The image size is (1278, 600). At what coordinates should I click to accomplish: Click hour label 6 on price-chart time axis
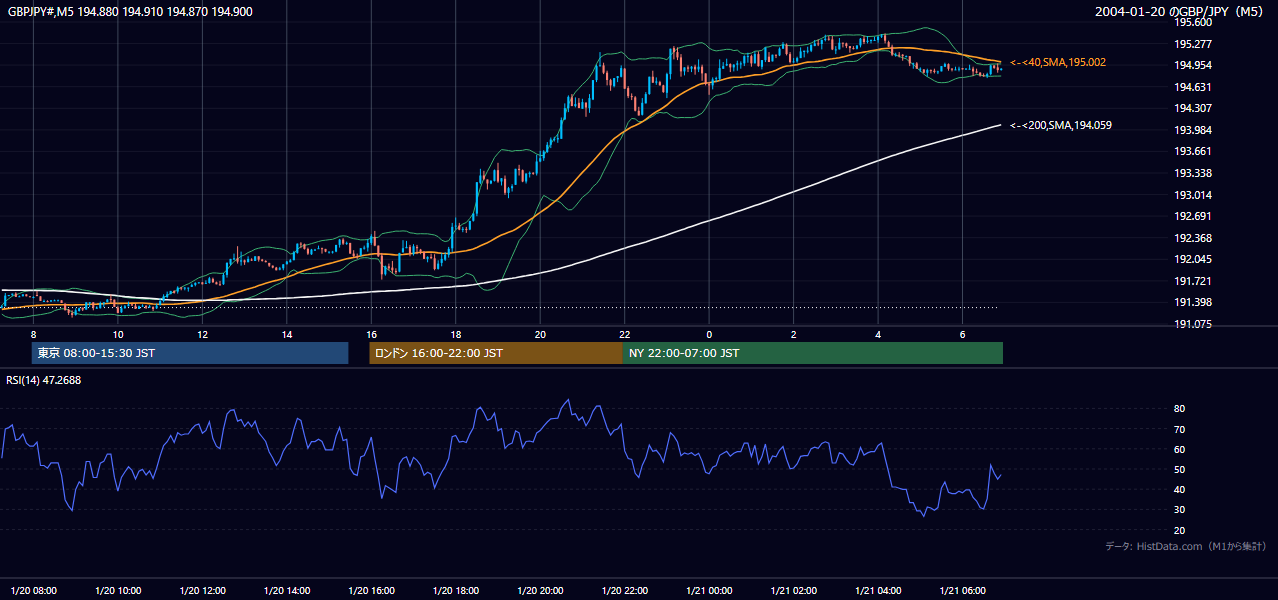962,334
